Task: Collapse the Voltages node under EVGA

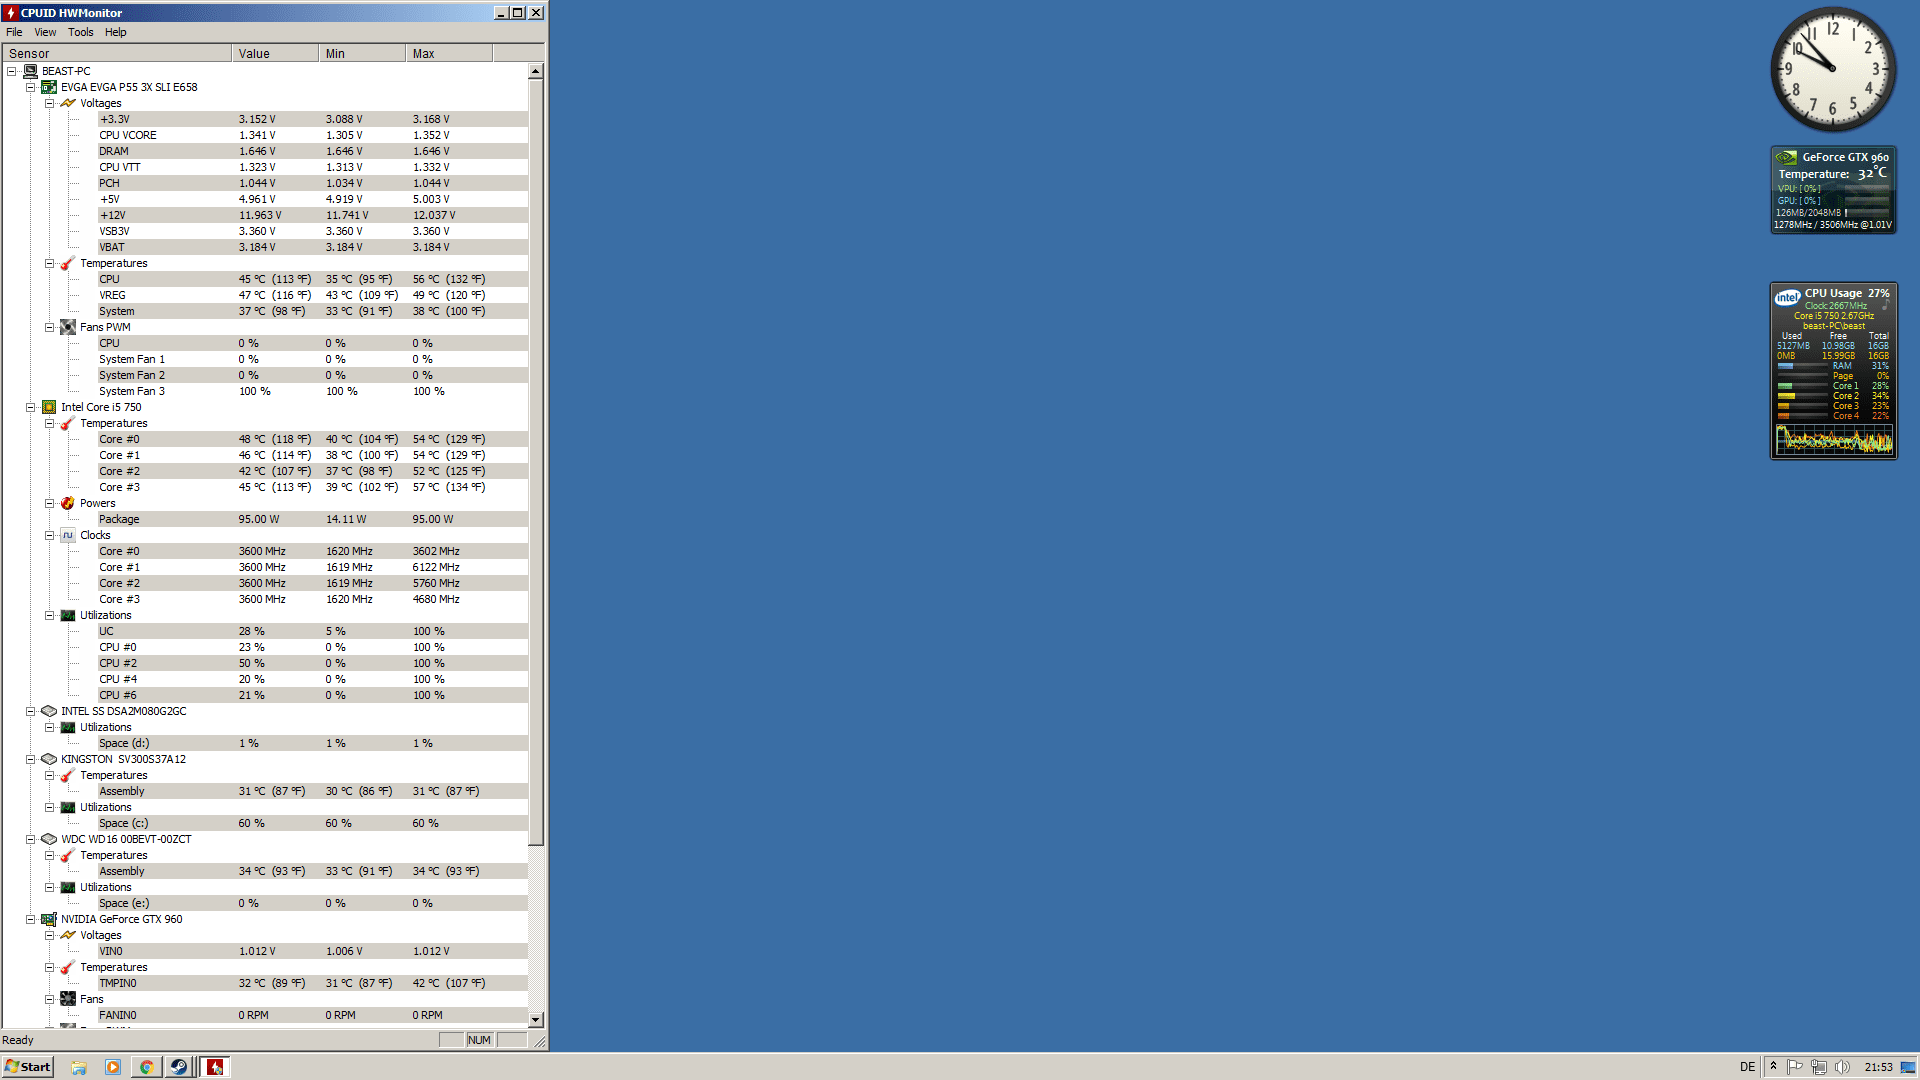Action: [x=49, y=103]
